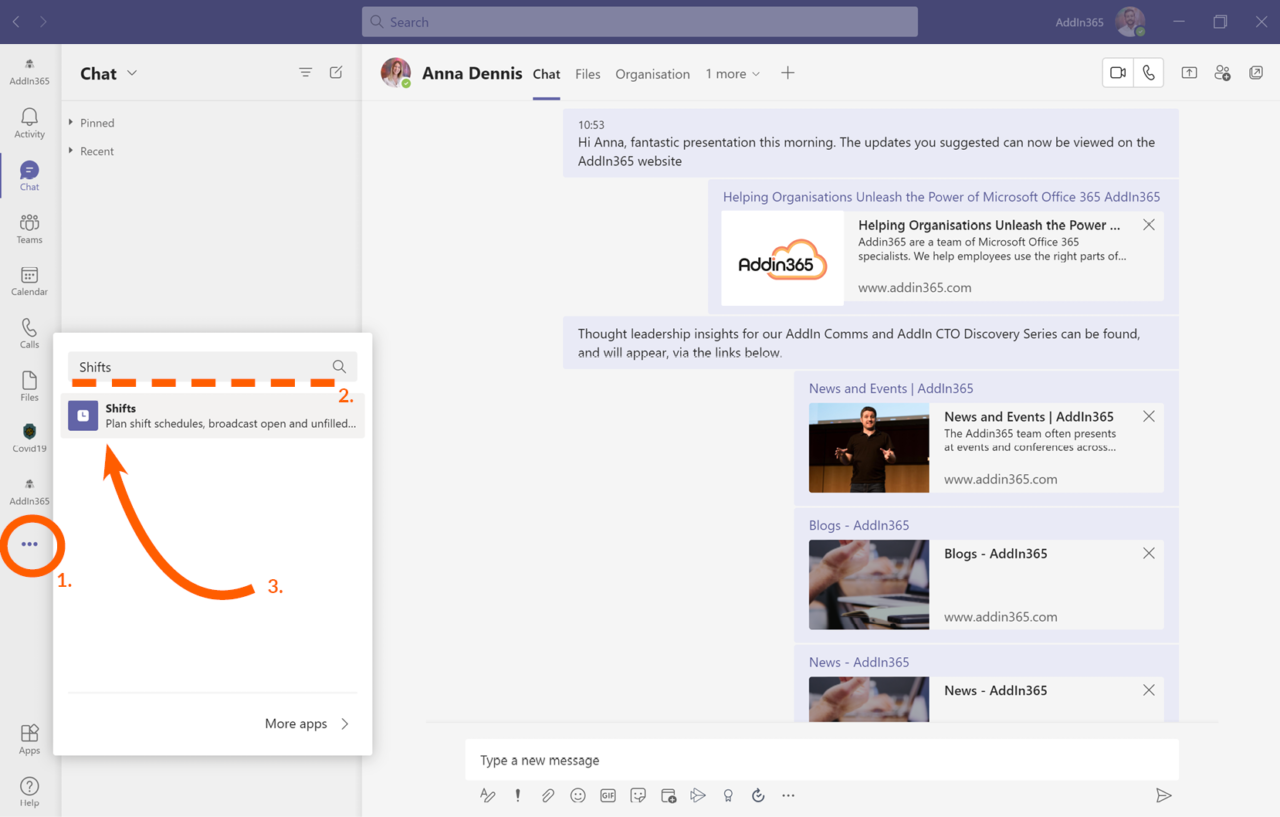
Task: Start a new chat
Action: click(335, 72)
